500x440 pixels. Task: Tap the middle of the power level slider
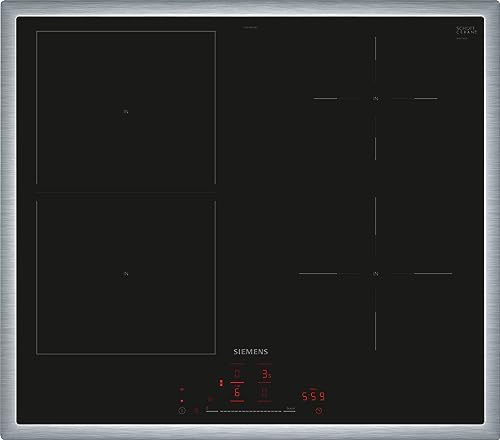(251, 411)
